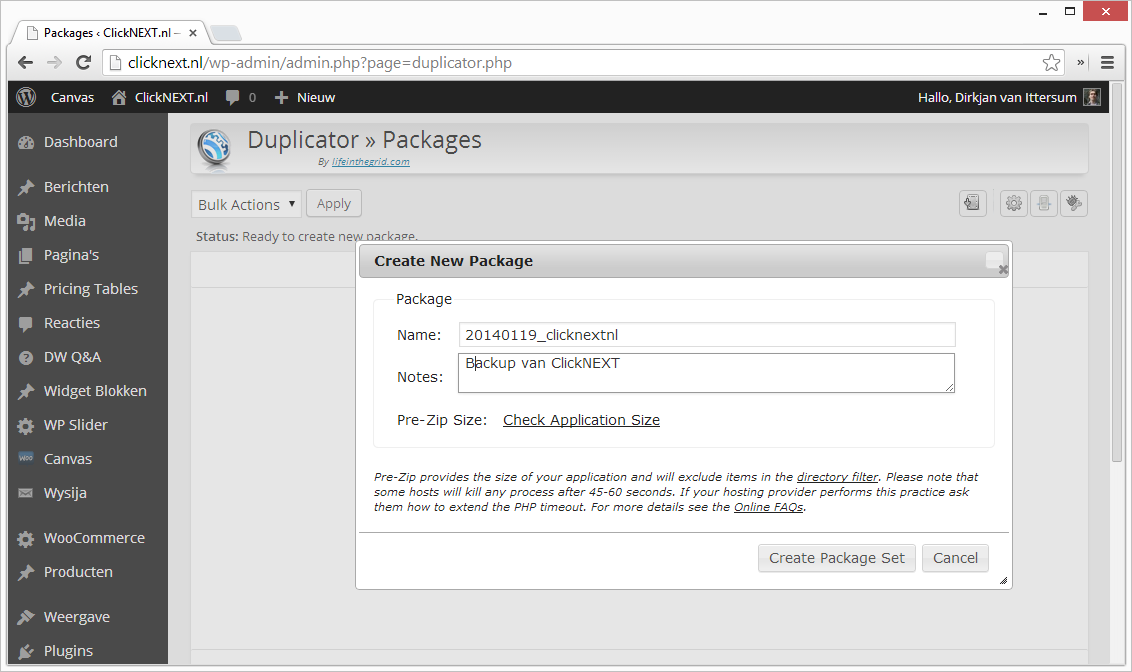Click the Check Application Size link
1132x672 pixels.
(581, 420)
